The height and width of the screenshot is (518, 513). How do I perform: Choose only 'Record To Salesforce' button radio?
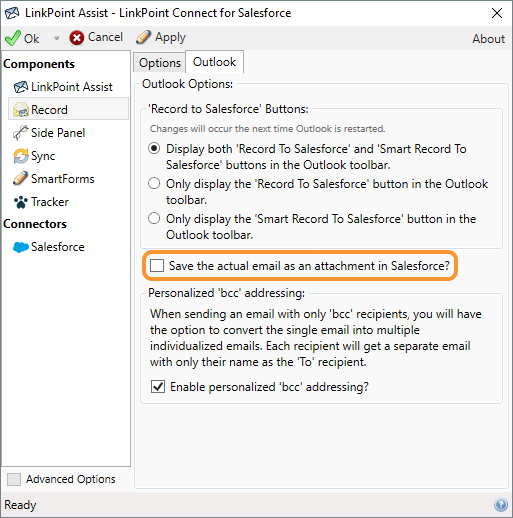coord(154,184)
